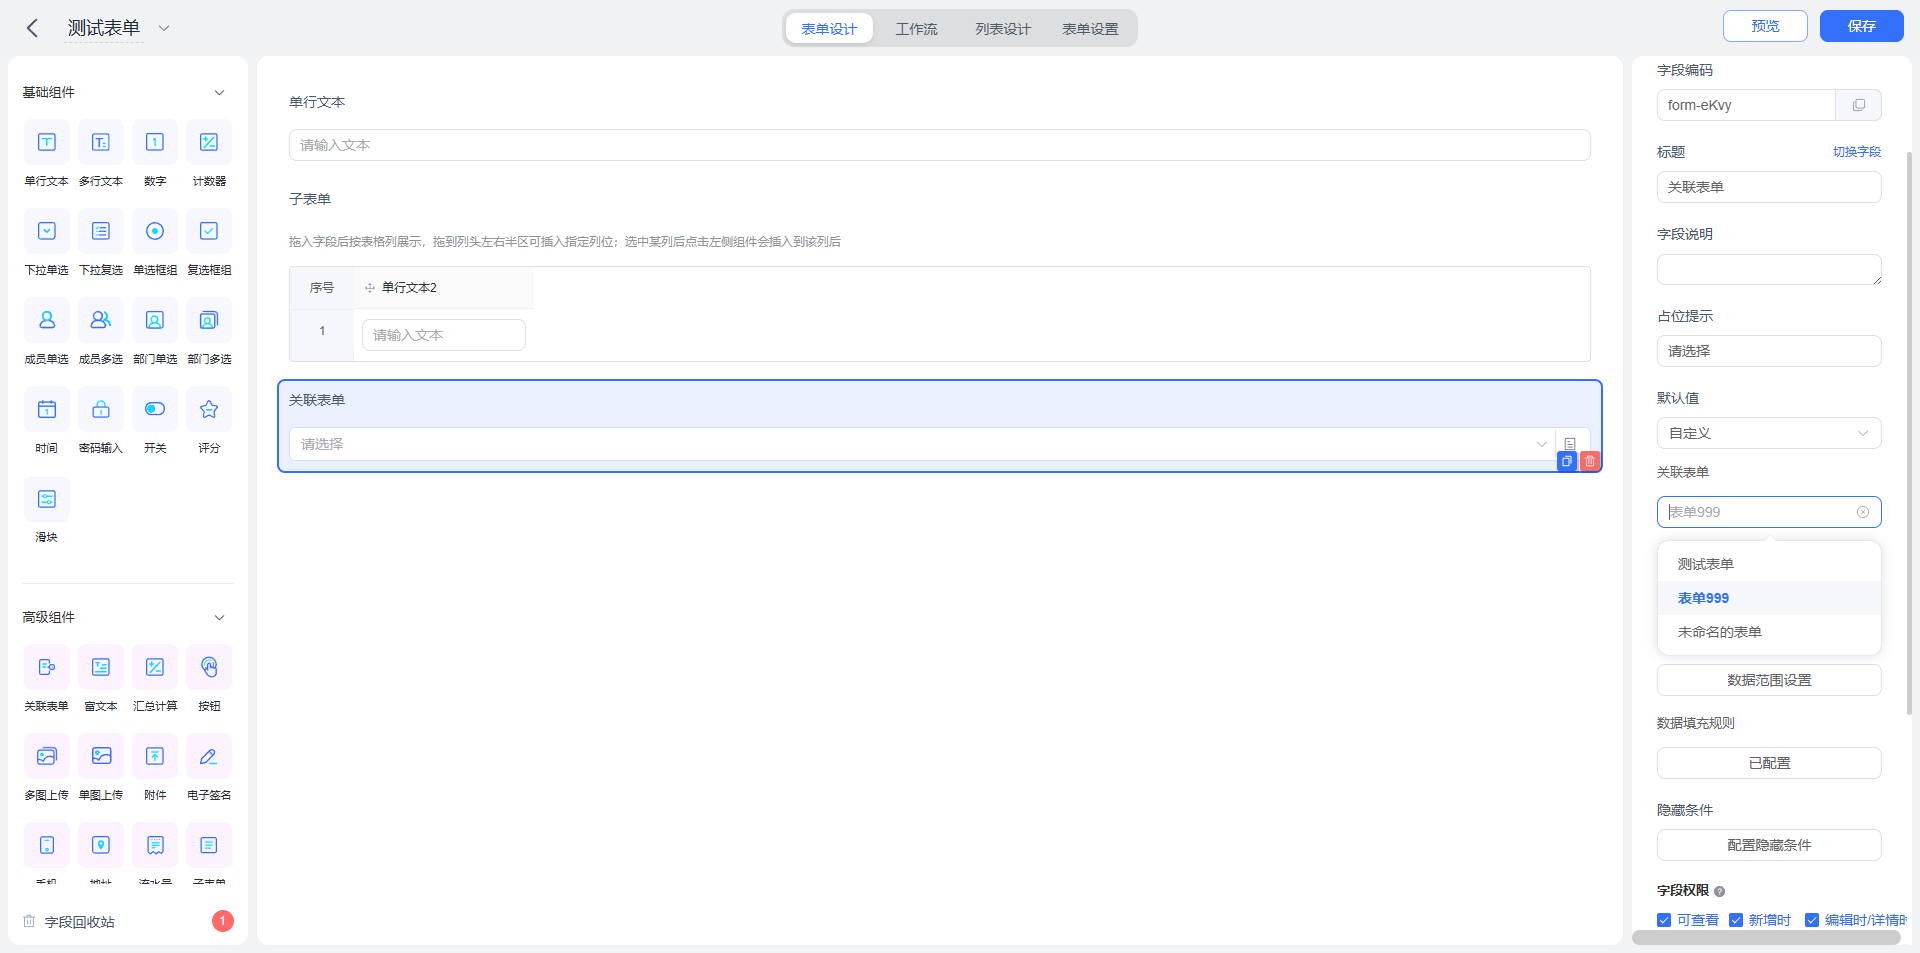The height and width of the screenshot is (953, 1920).
Task: Toggle the 新增时 permission checkbox
Action: (x=1736, y=920)
